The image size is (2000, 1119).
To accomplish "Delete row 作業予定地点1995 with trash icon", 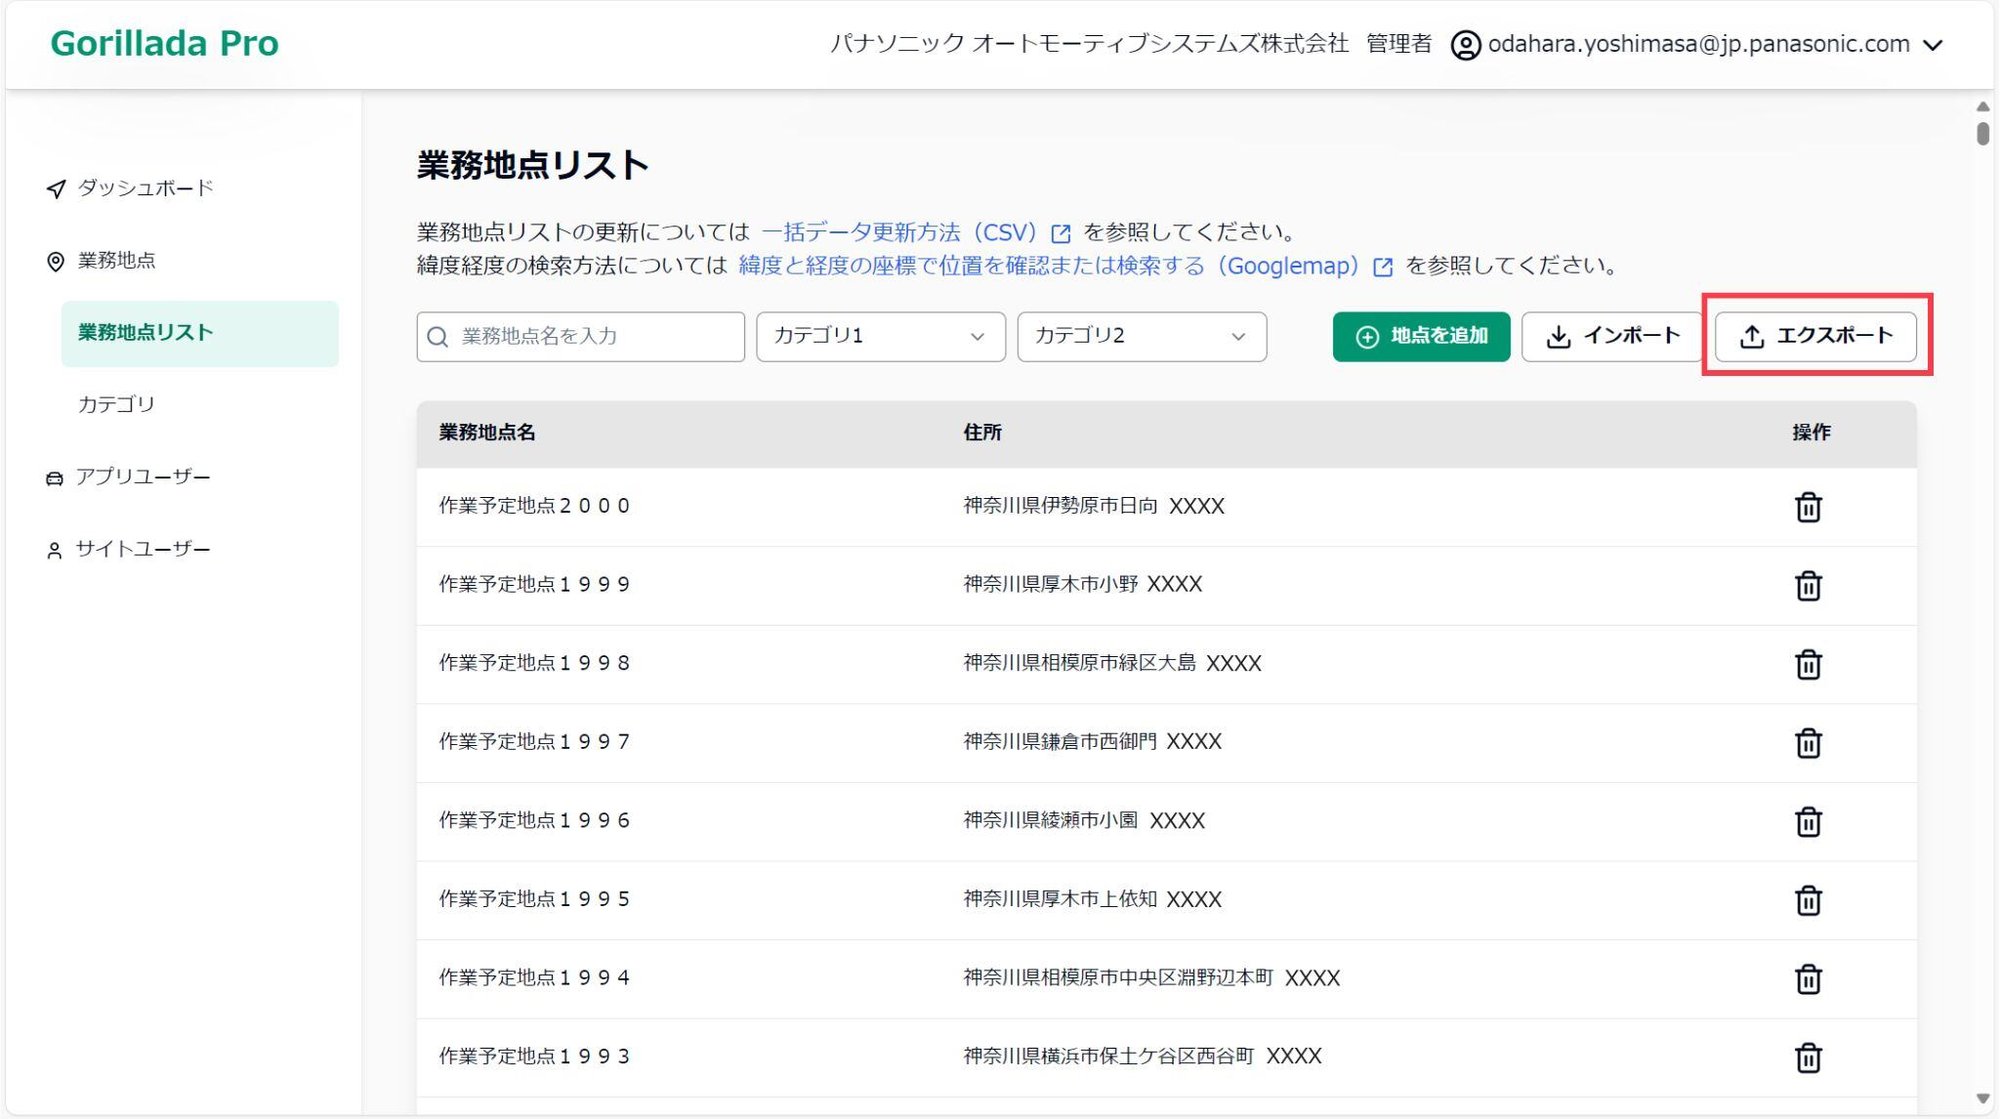I will coord(1807,900).
